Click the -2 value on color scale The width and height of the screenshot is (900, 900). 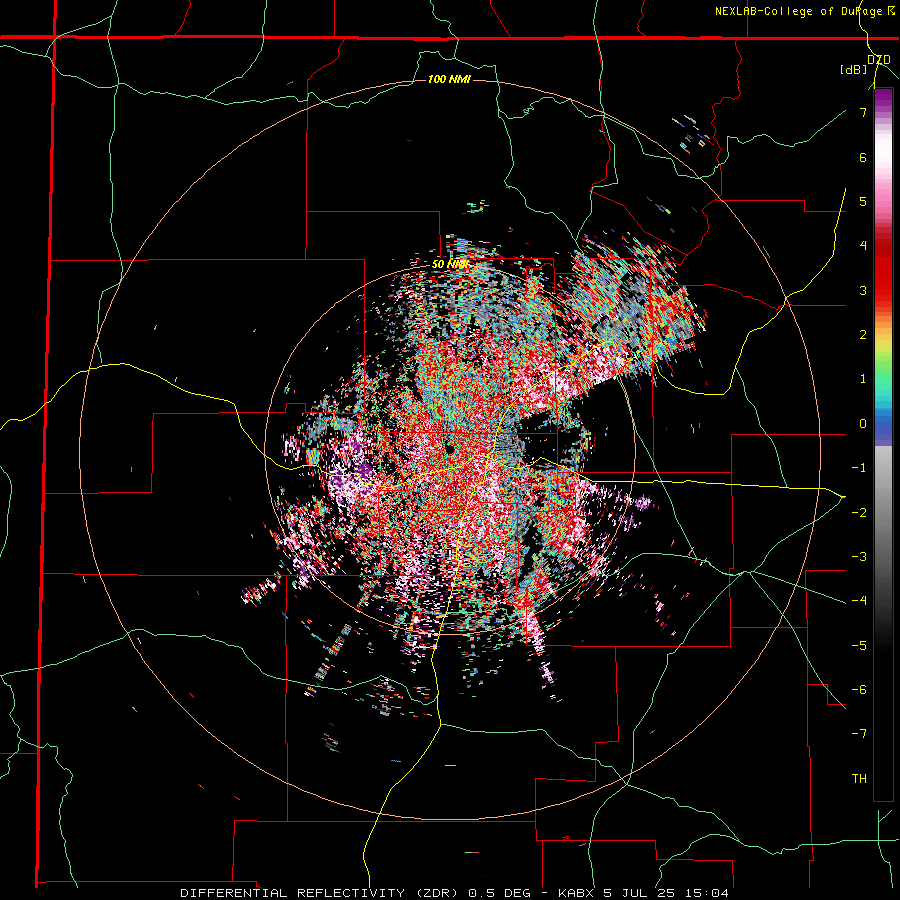pos(859,512)
